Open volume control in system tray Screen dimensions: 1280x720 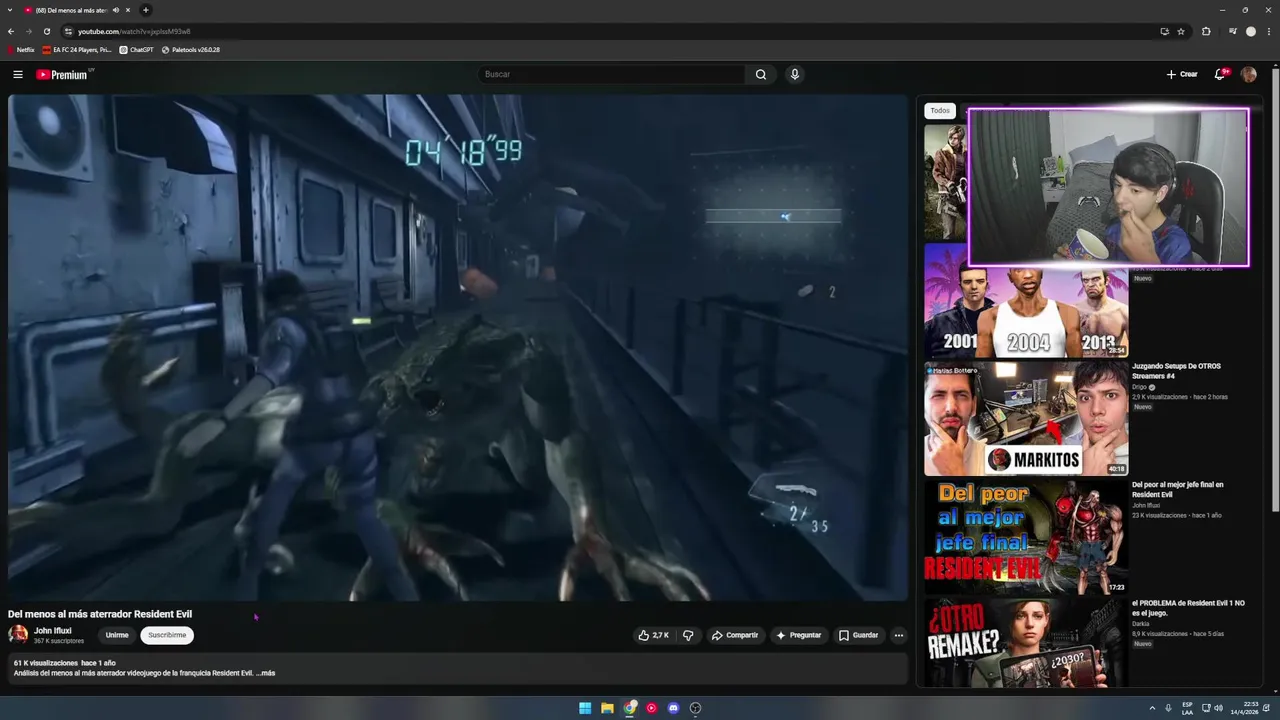1218,708
